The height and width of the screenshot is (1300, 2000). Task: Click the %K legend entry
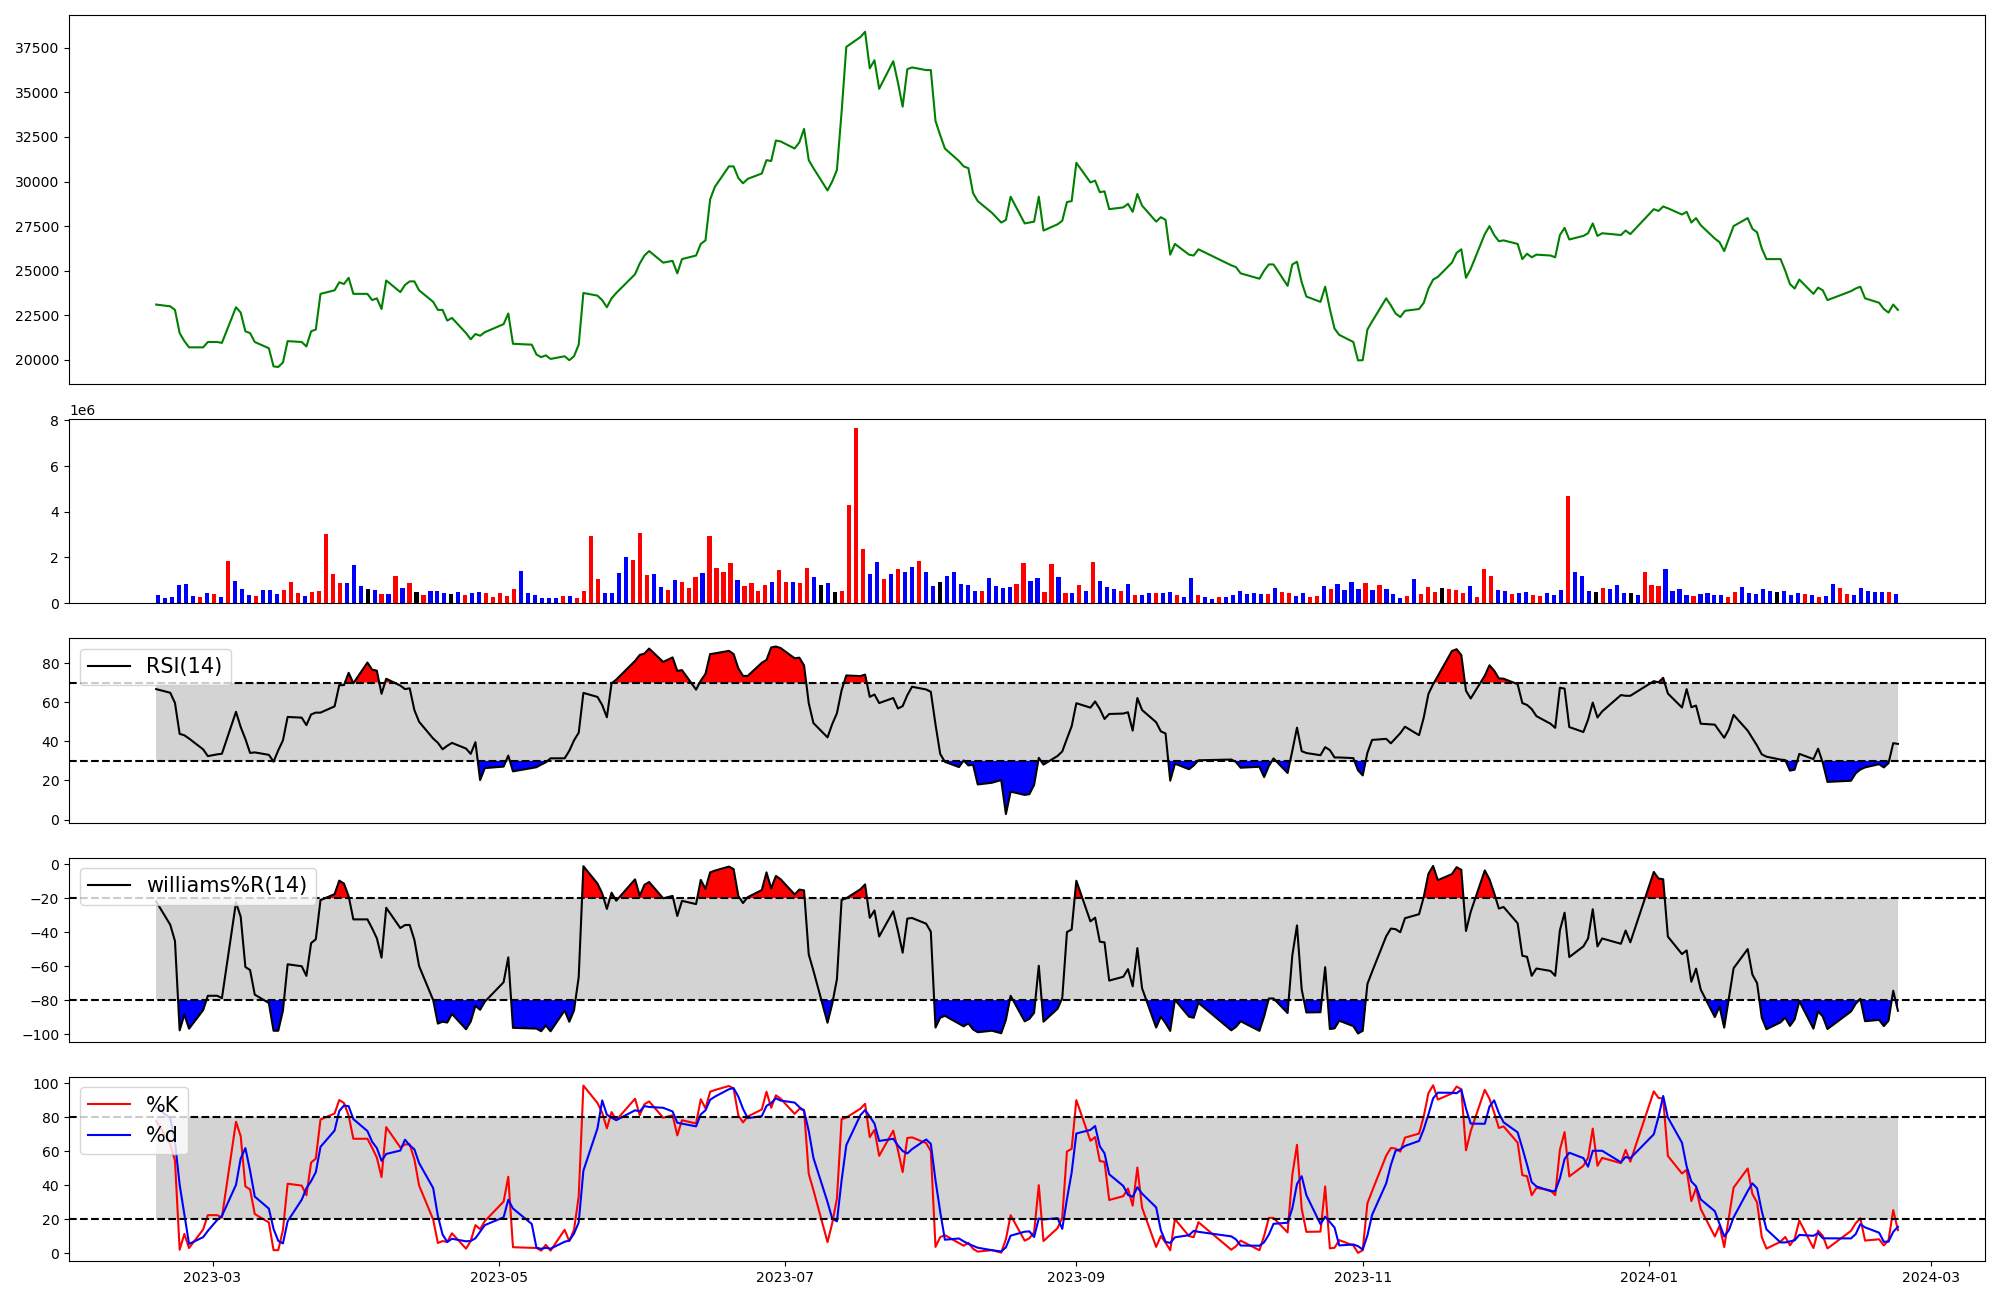click(x=162, y=1105)
